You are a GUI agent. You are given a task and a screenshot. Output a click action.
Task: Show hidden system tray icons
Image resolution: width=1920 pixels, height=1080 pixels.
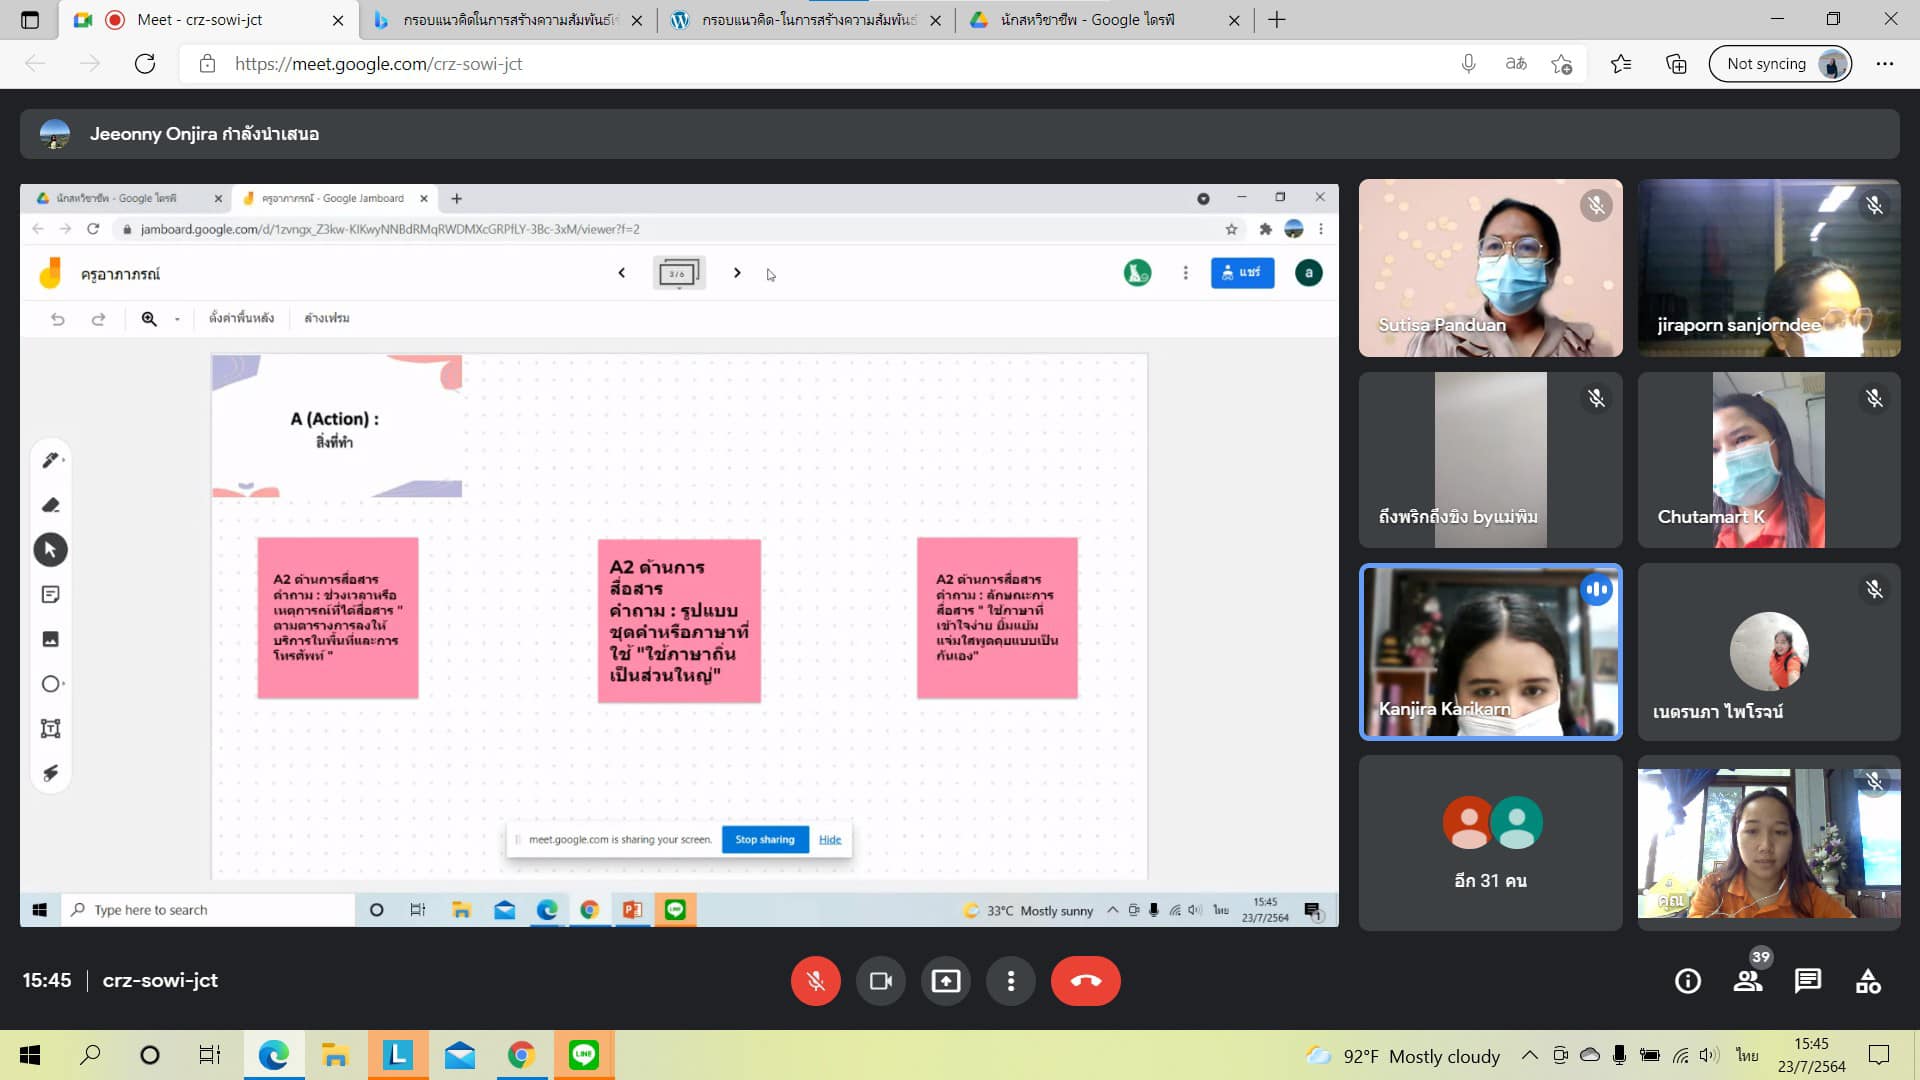click(x=1529, y=1055)
